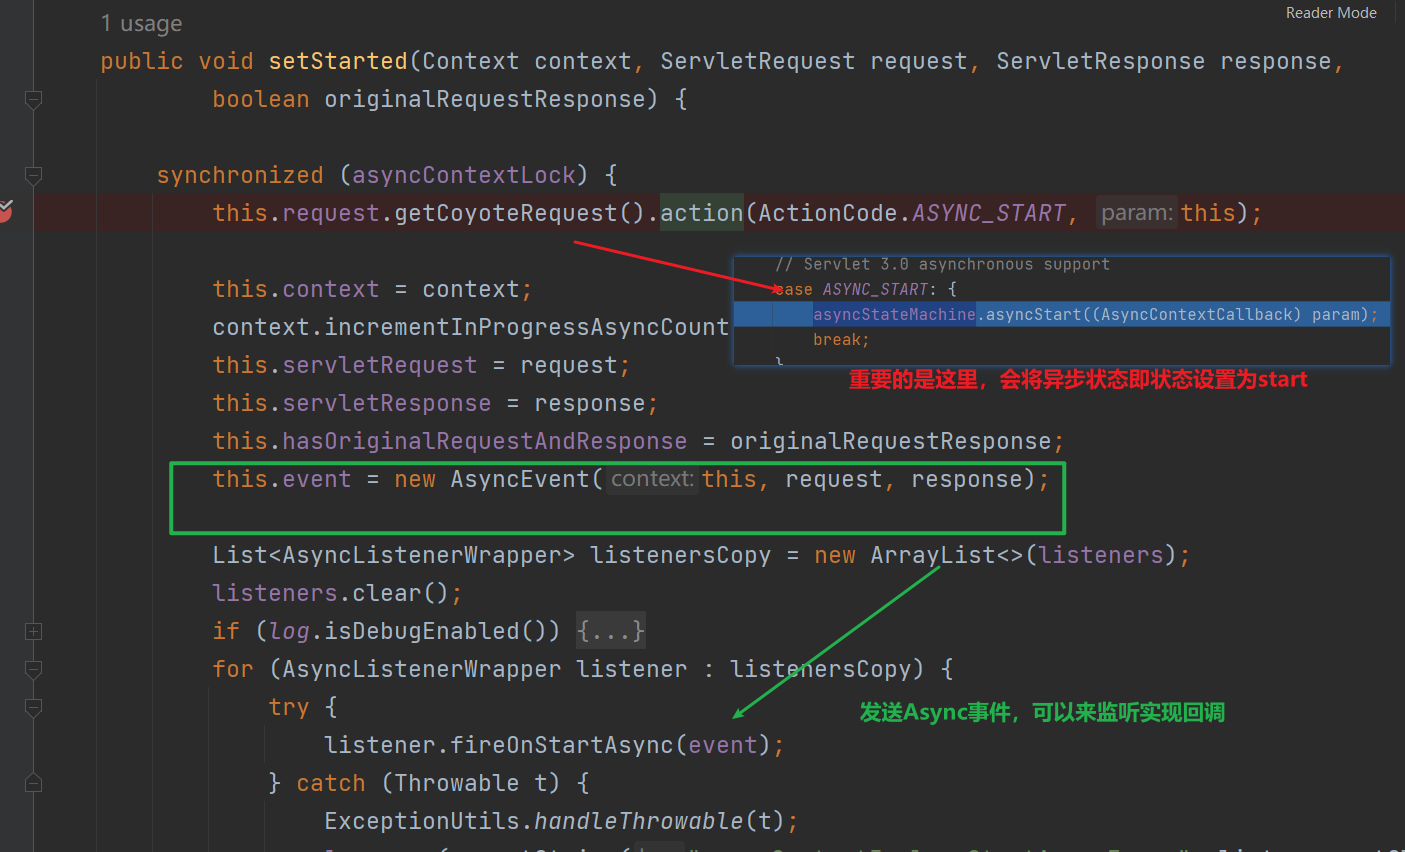Image resolution: width=1405 pixels, height=852 pixels.
Task: Remove the breakpoint on the ASYNC_START line
Action: [x=5, y=211]
